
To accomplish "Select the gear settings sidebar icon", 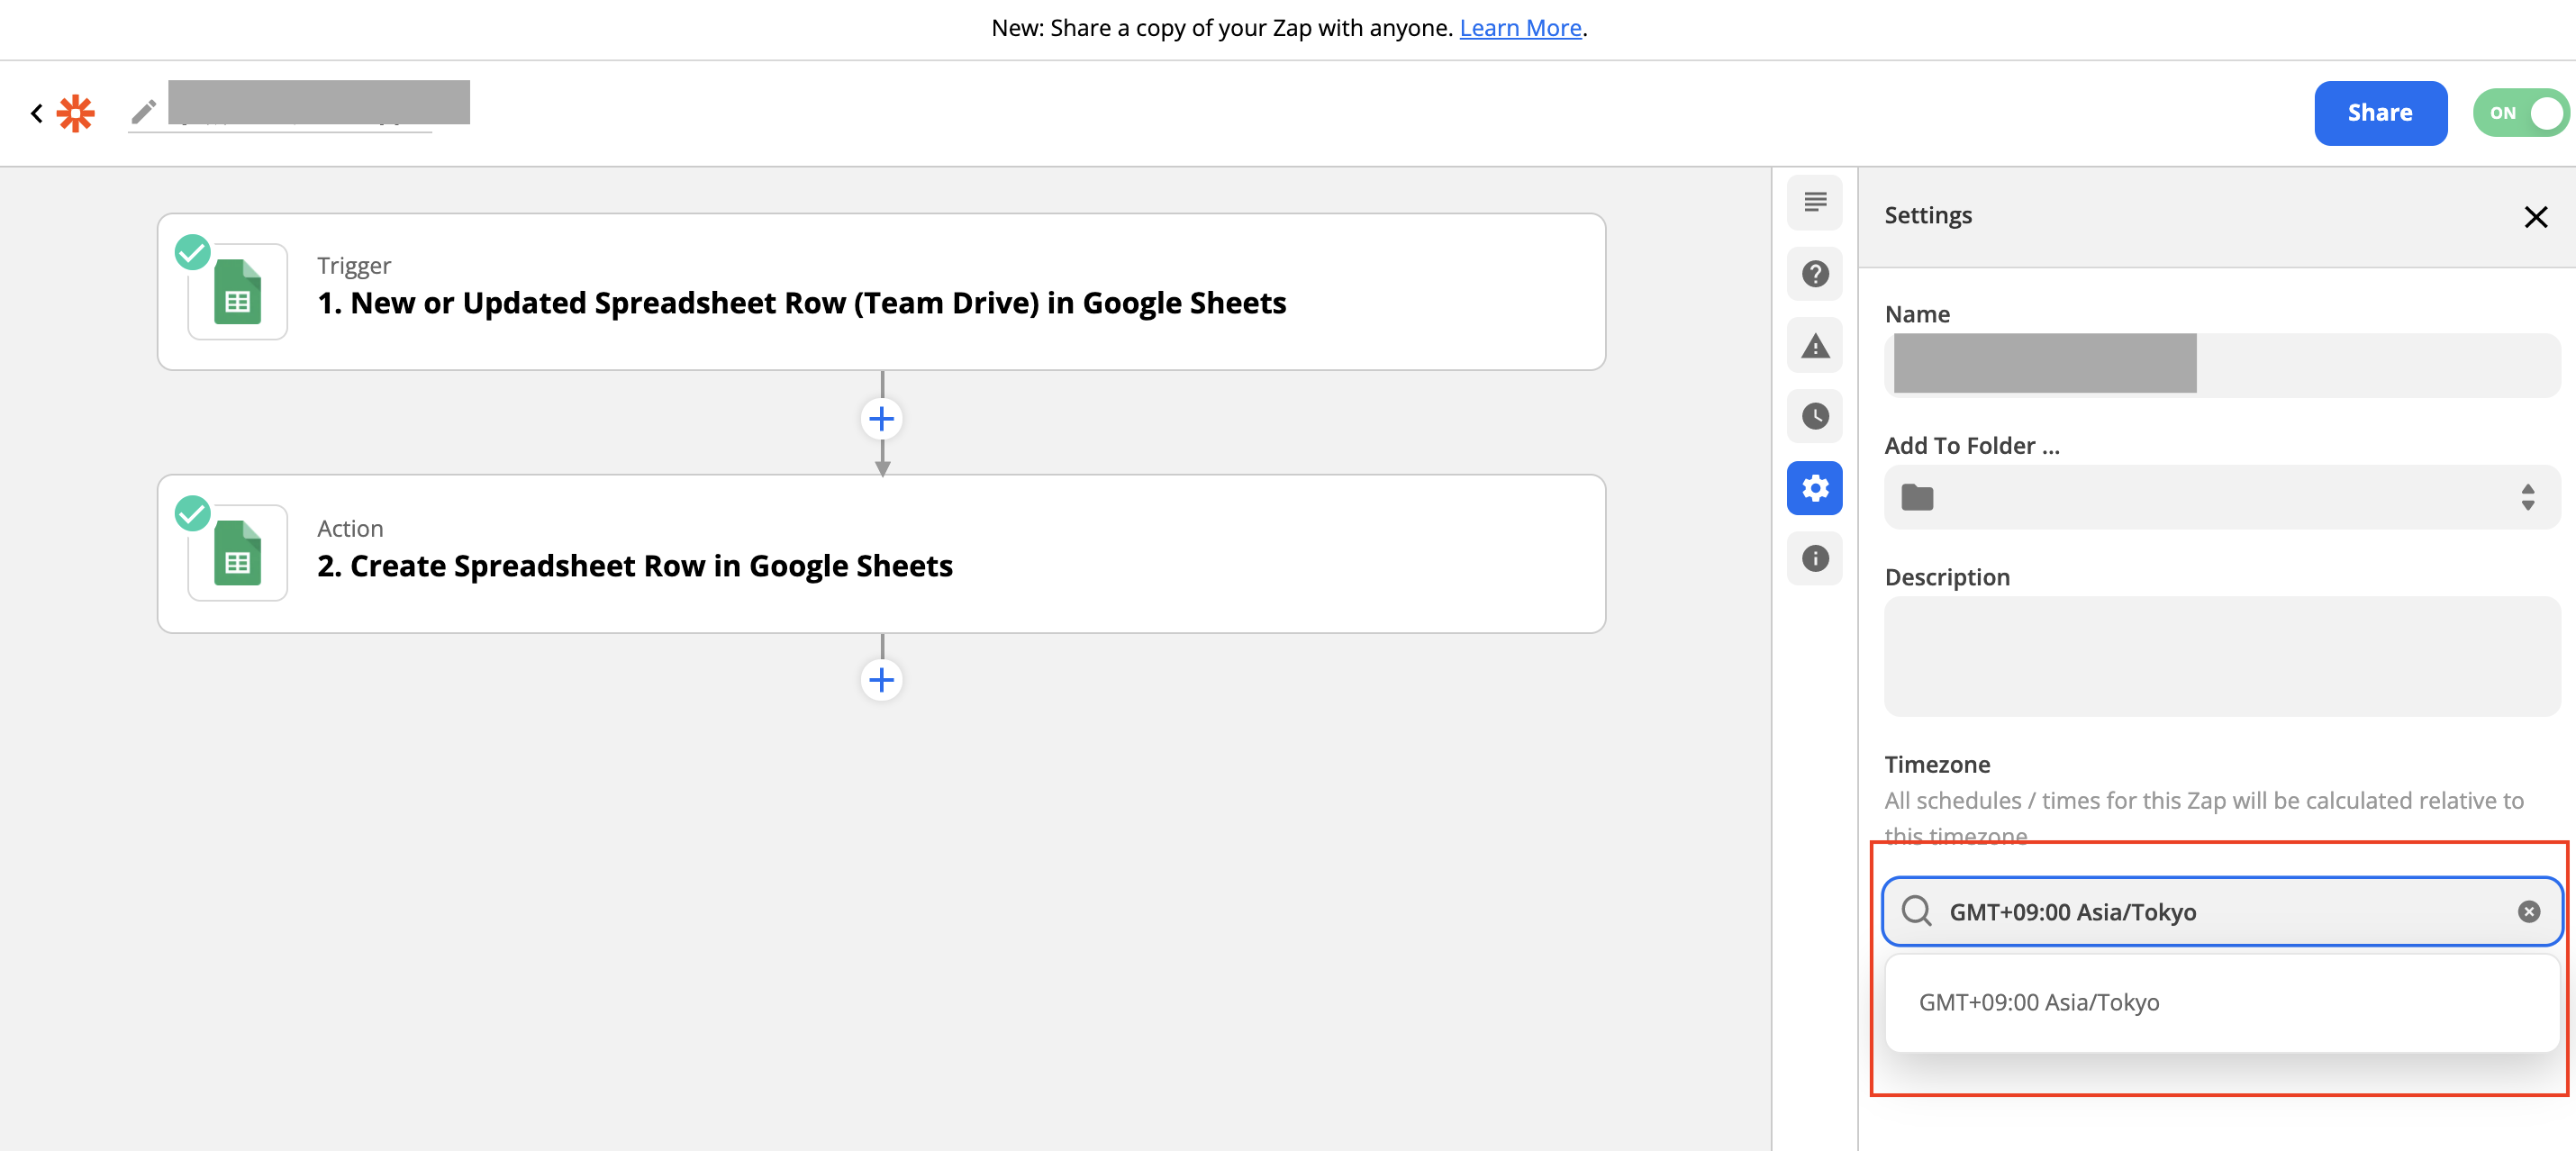I will [1814, 488].
